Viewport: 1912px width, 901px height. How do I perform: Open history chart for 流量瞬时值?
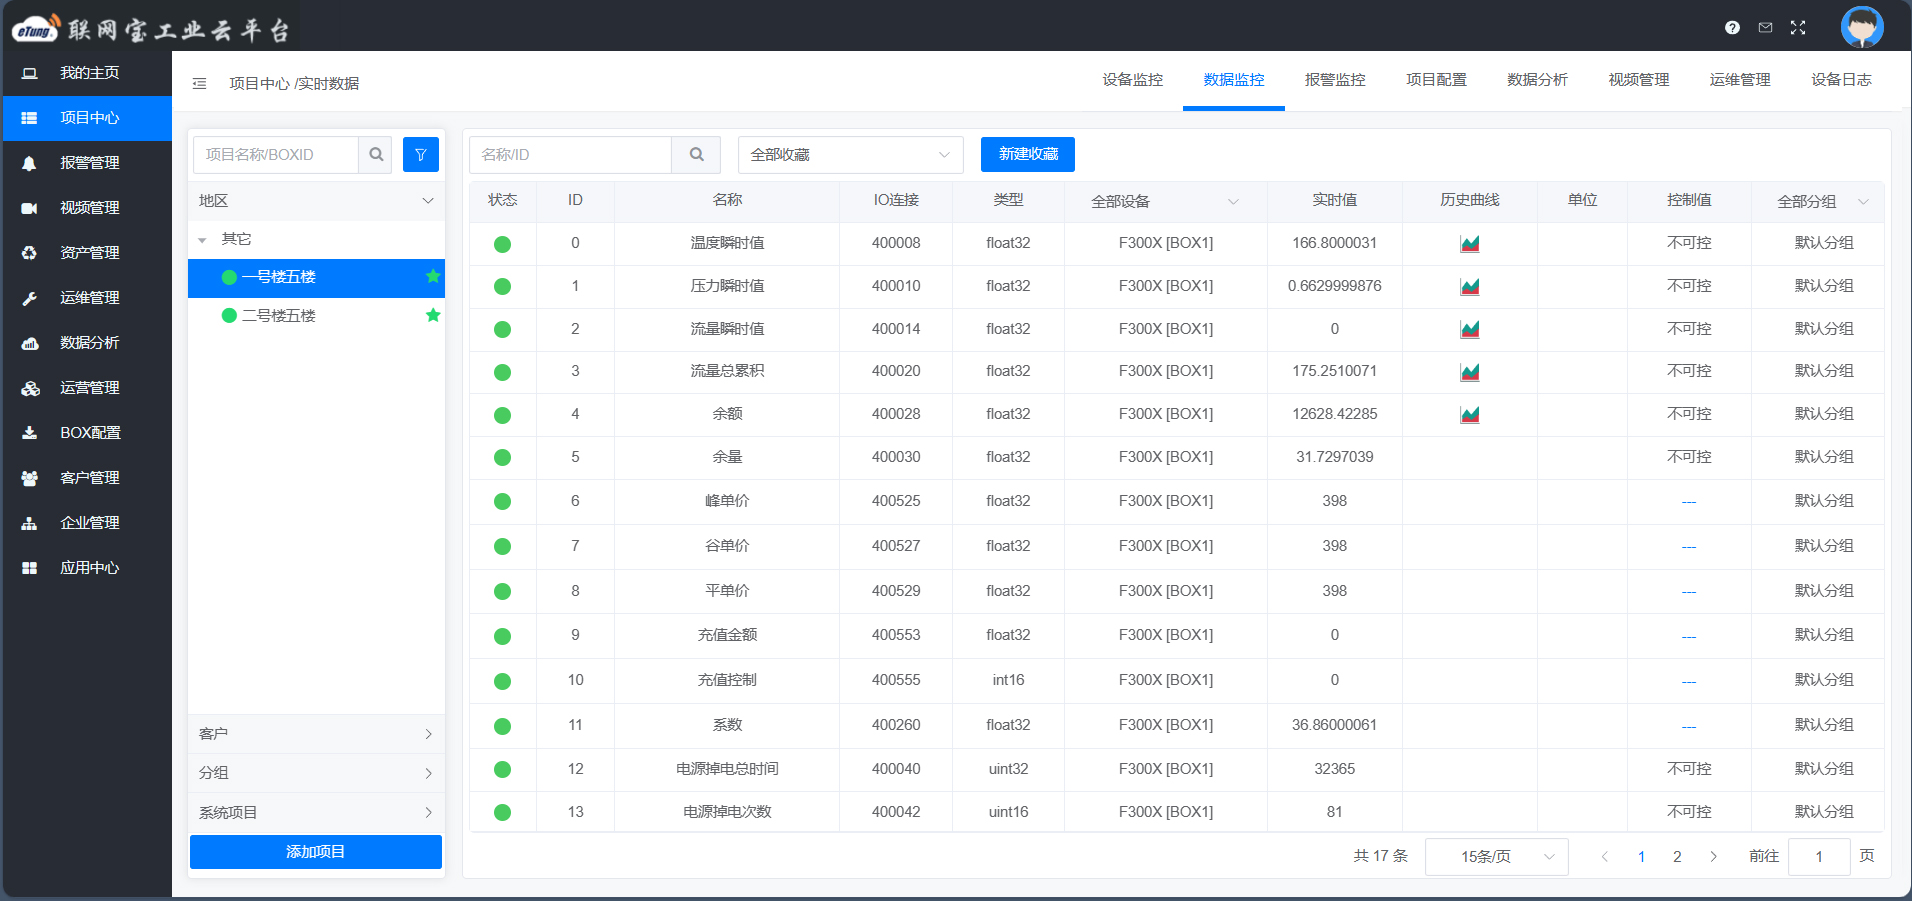1469,329
